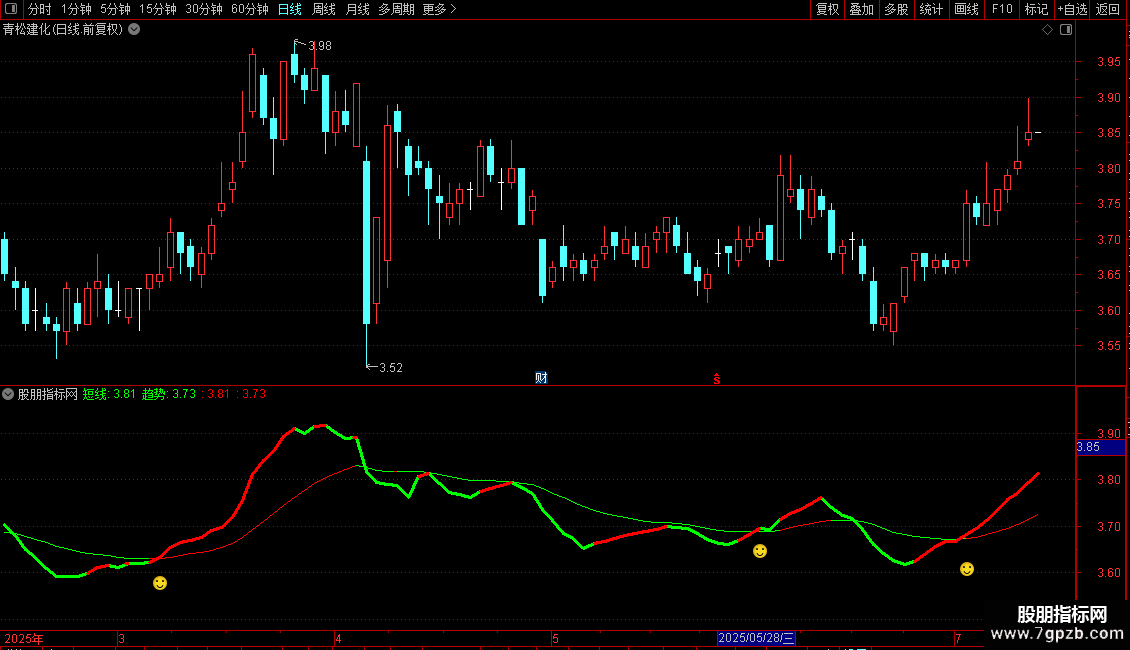Viewport: 1130px width, 650px height.
Task: Select the 1分钟 period
Action: point(76,9)
